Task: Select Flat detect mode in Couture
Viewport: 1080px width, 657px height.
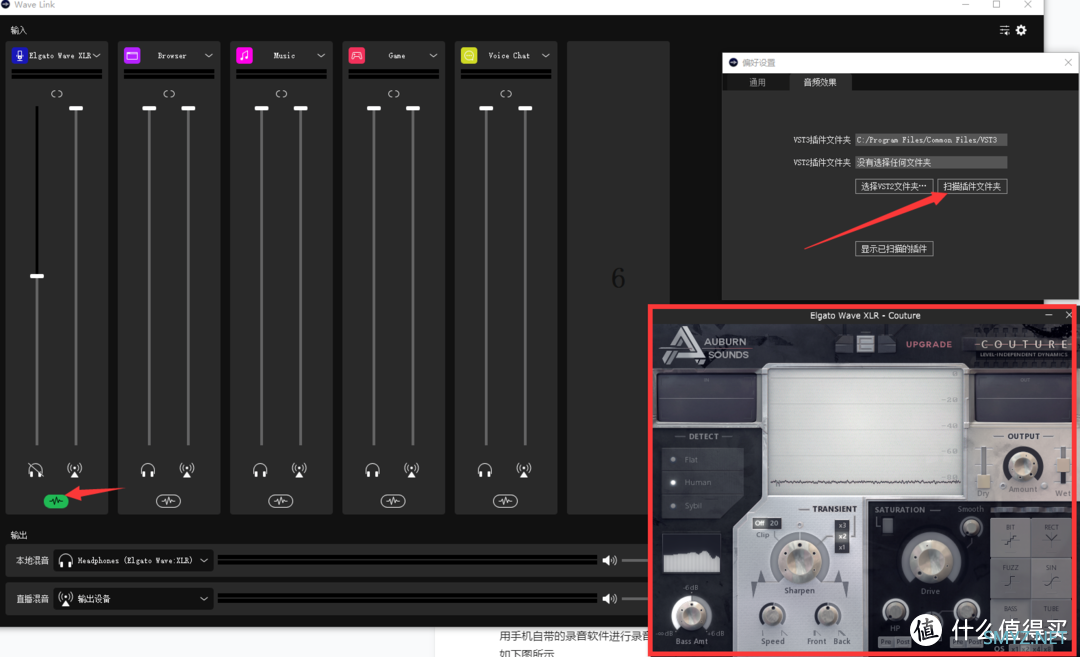Action: point(691,459)
